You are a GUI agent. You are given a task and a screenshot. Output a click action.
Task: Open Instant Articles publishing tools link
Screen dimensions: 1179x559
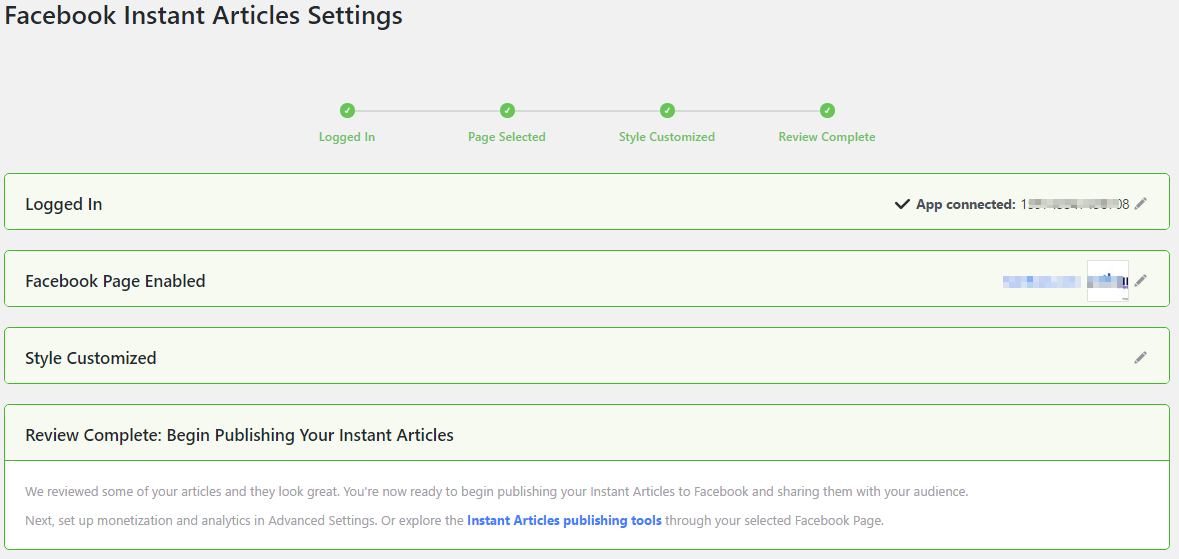tap(564, 521)
